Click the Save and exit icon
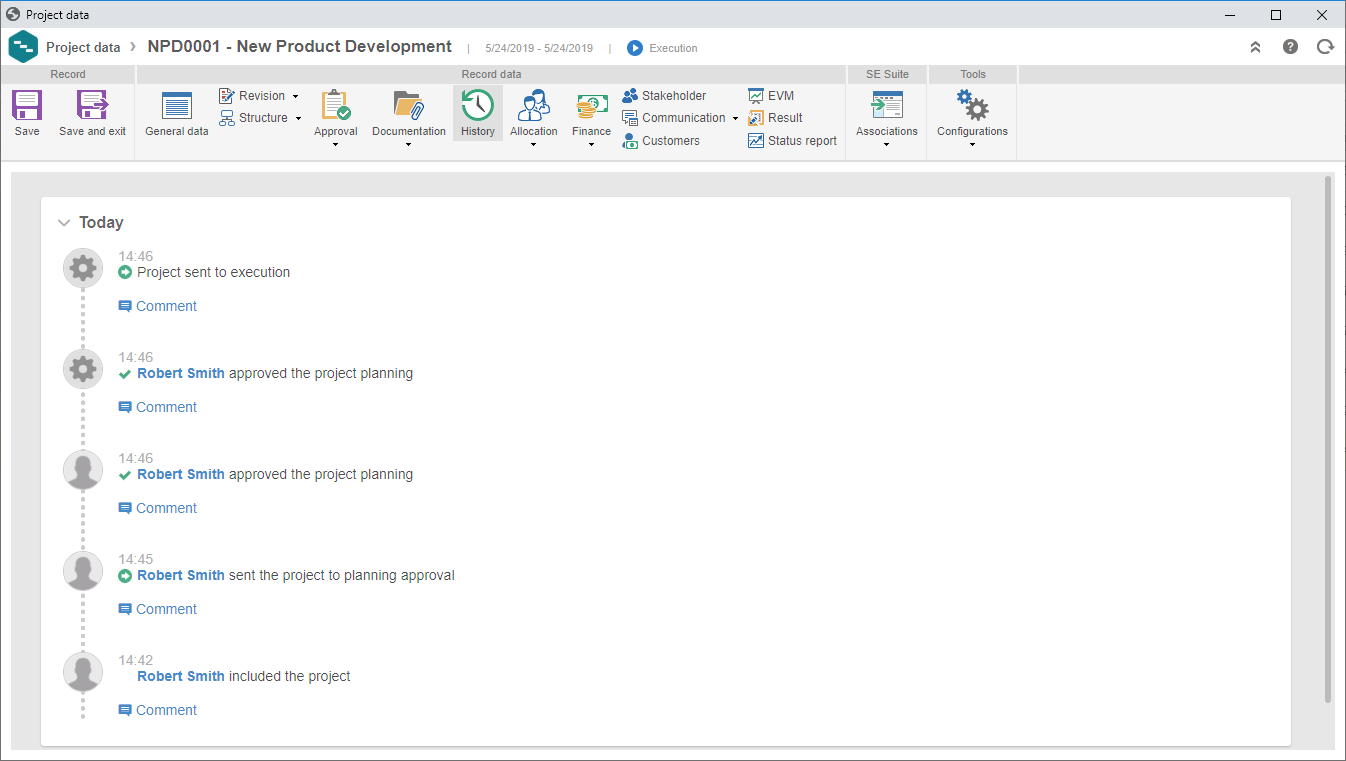This screenshot has height=761, width=1346. pos(92,105)
